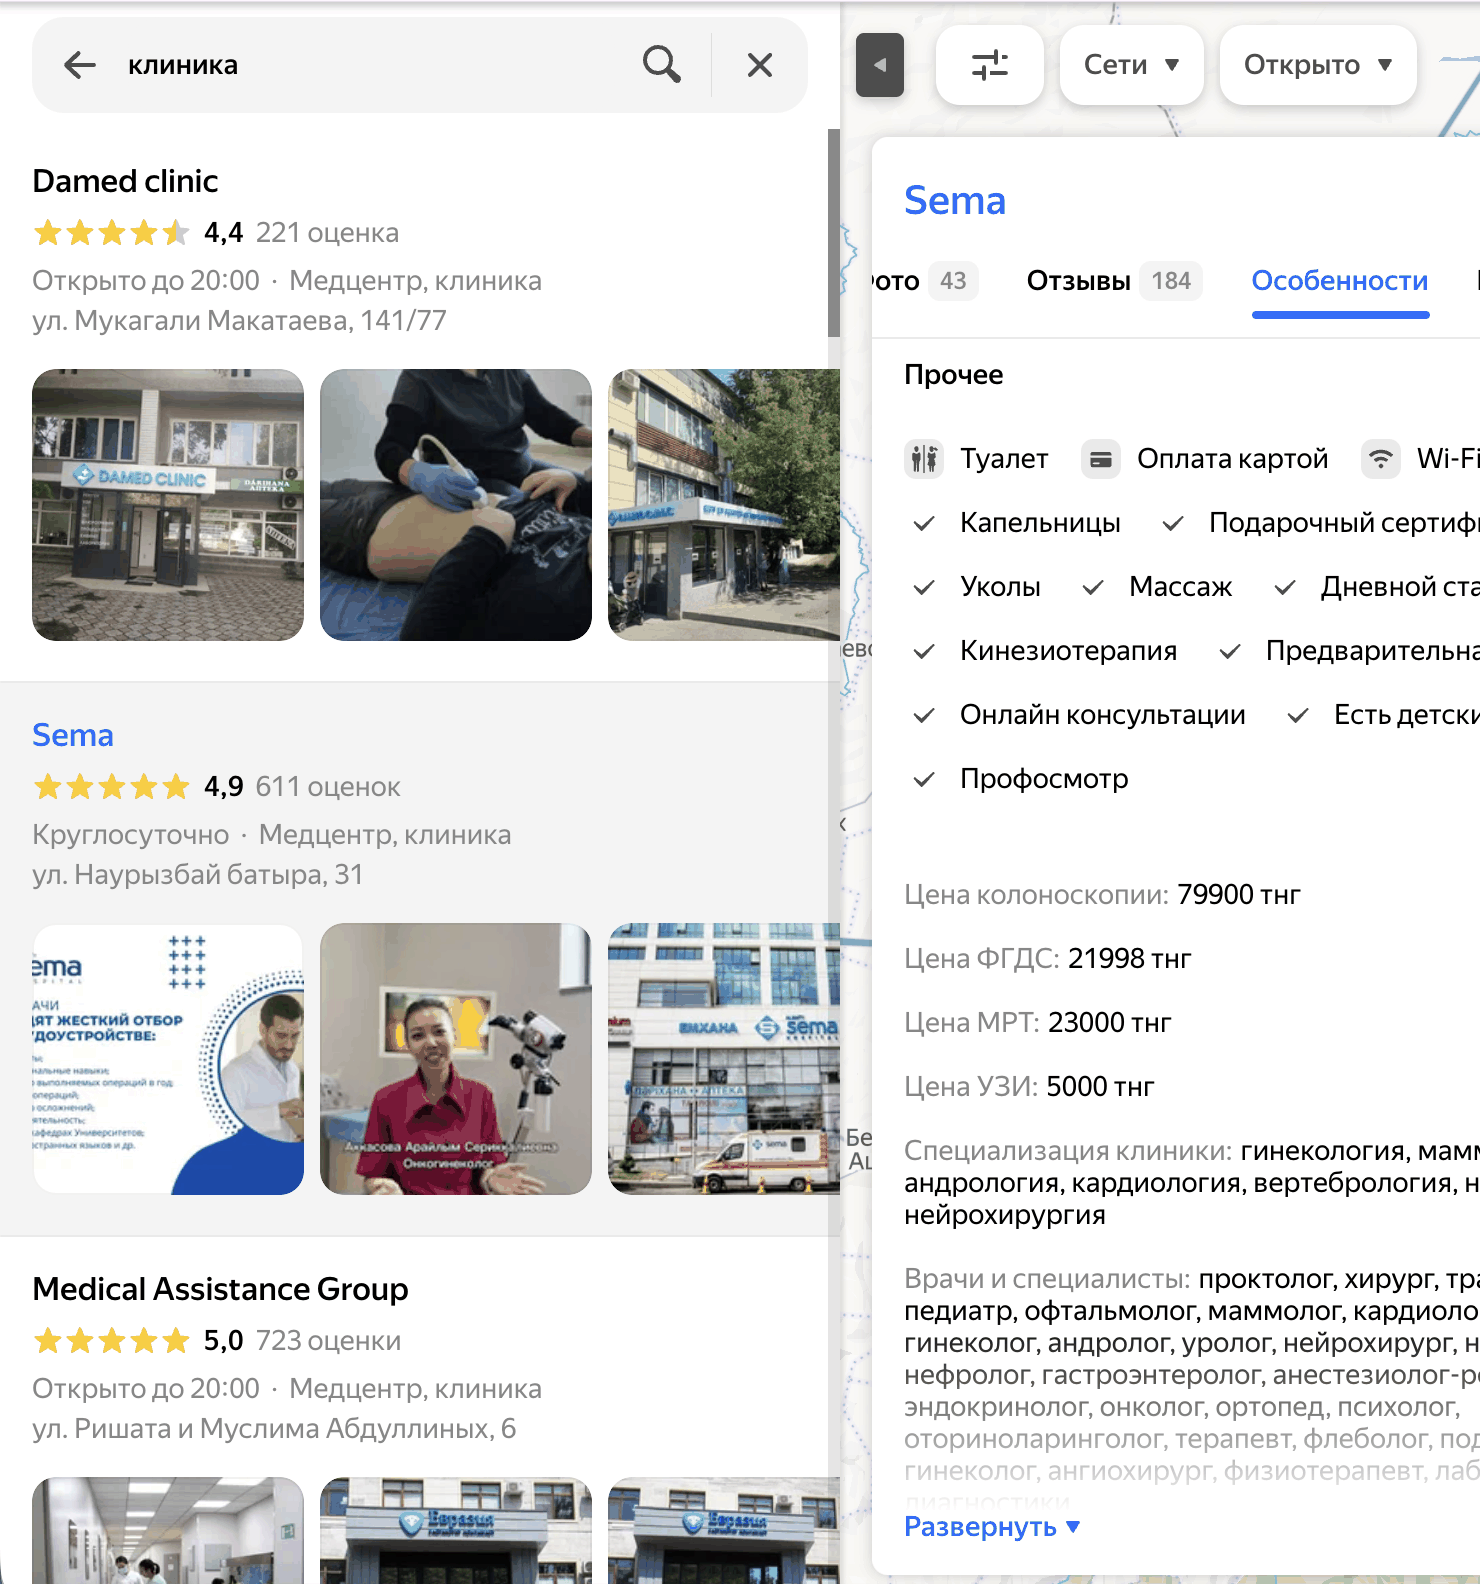Image resolution: width=1480 pixels, height=1584 pixels.
Task: Expand details with Развернуть
Action: [x=992, y=1527]
